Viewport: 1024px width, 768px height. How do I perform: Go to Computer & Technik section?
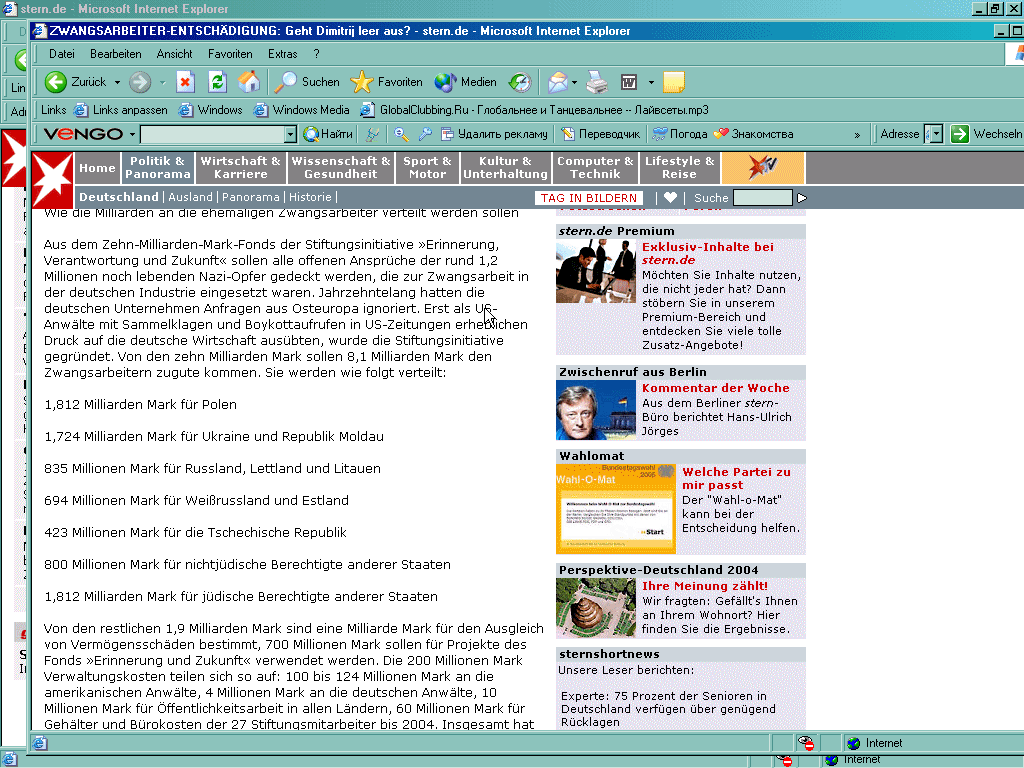595,168
